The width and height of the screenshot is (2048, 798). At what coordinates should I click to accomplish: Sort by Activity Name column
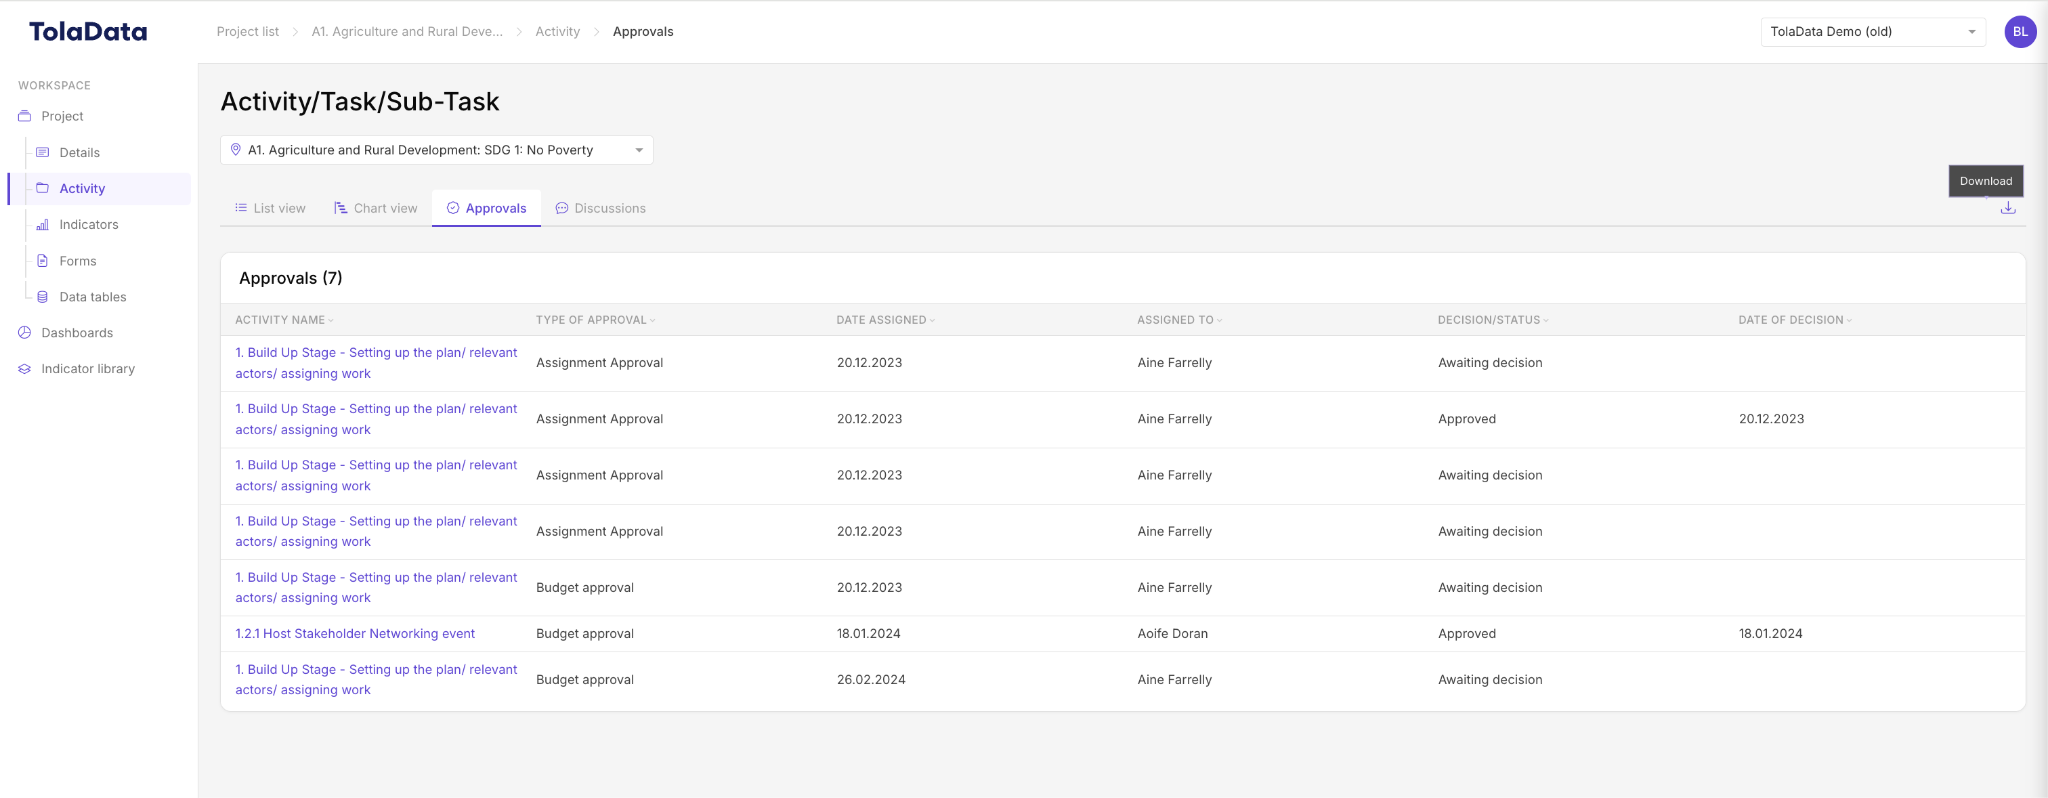tap(284, 320)
